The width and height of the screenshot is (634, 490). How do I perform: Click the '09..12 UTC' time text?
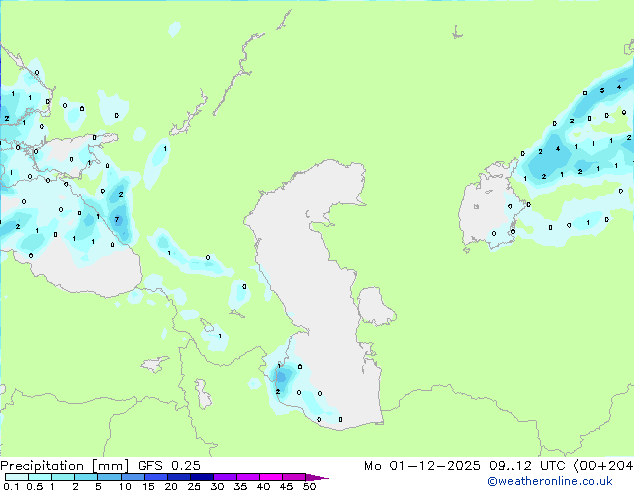pyautogui.click(x=527, y=466)
